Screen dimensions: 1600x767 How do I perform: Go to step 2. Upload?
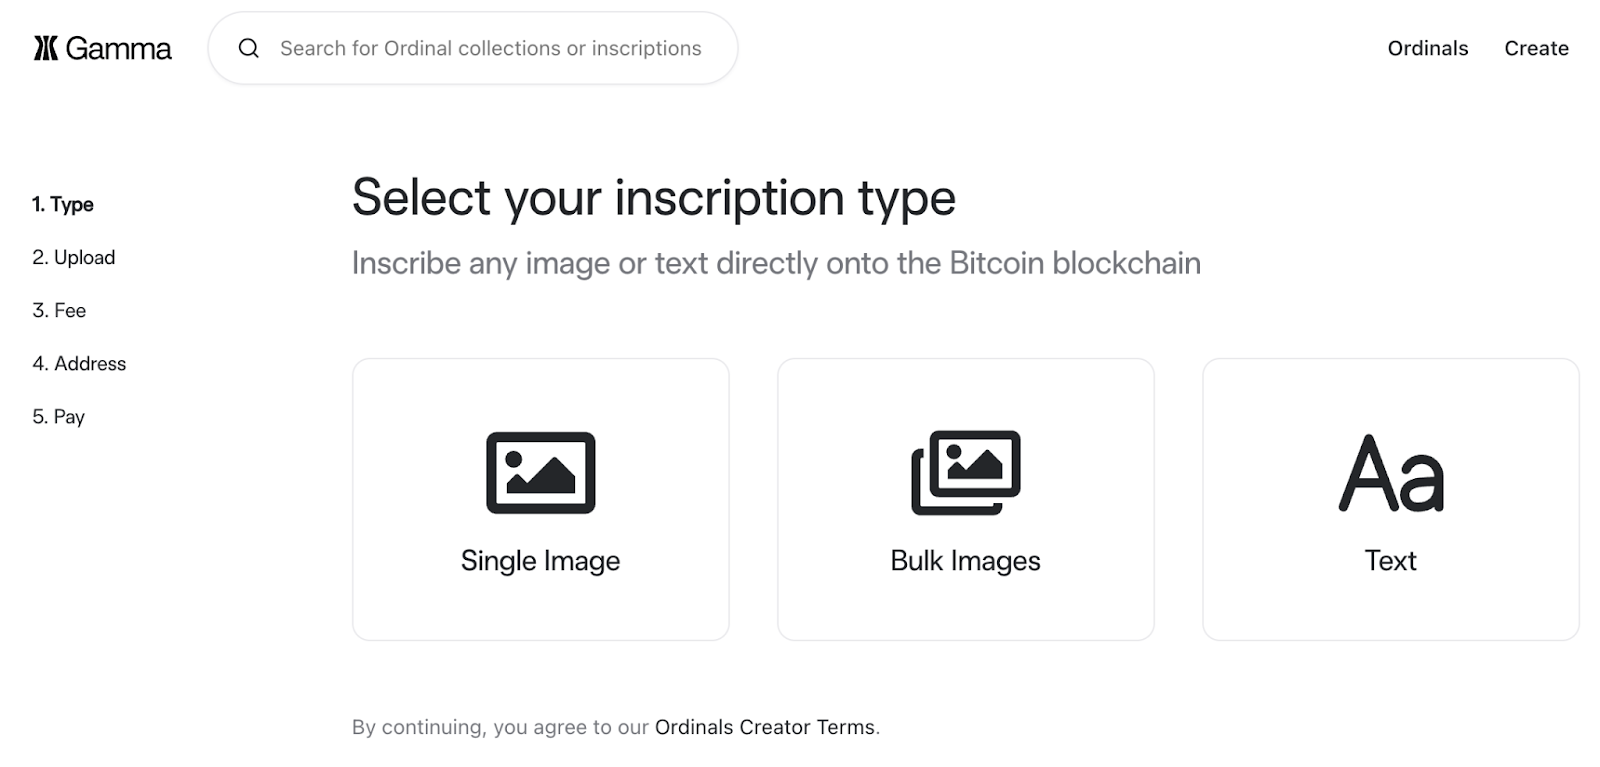click(74, 257)
